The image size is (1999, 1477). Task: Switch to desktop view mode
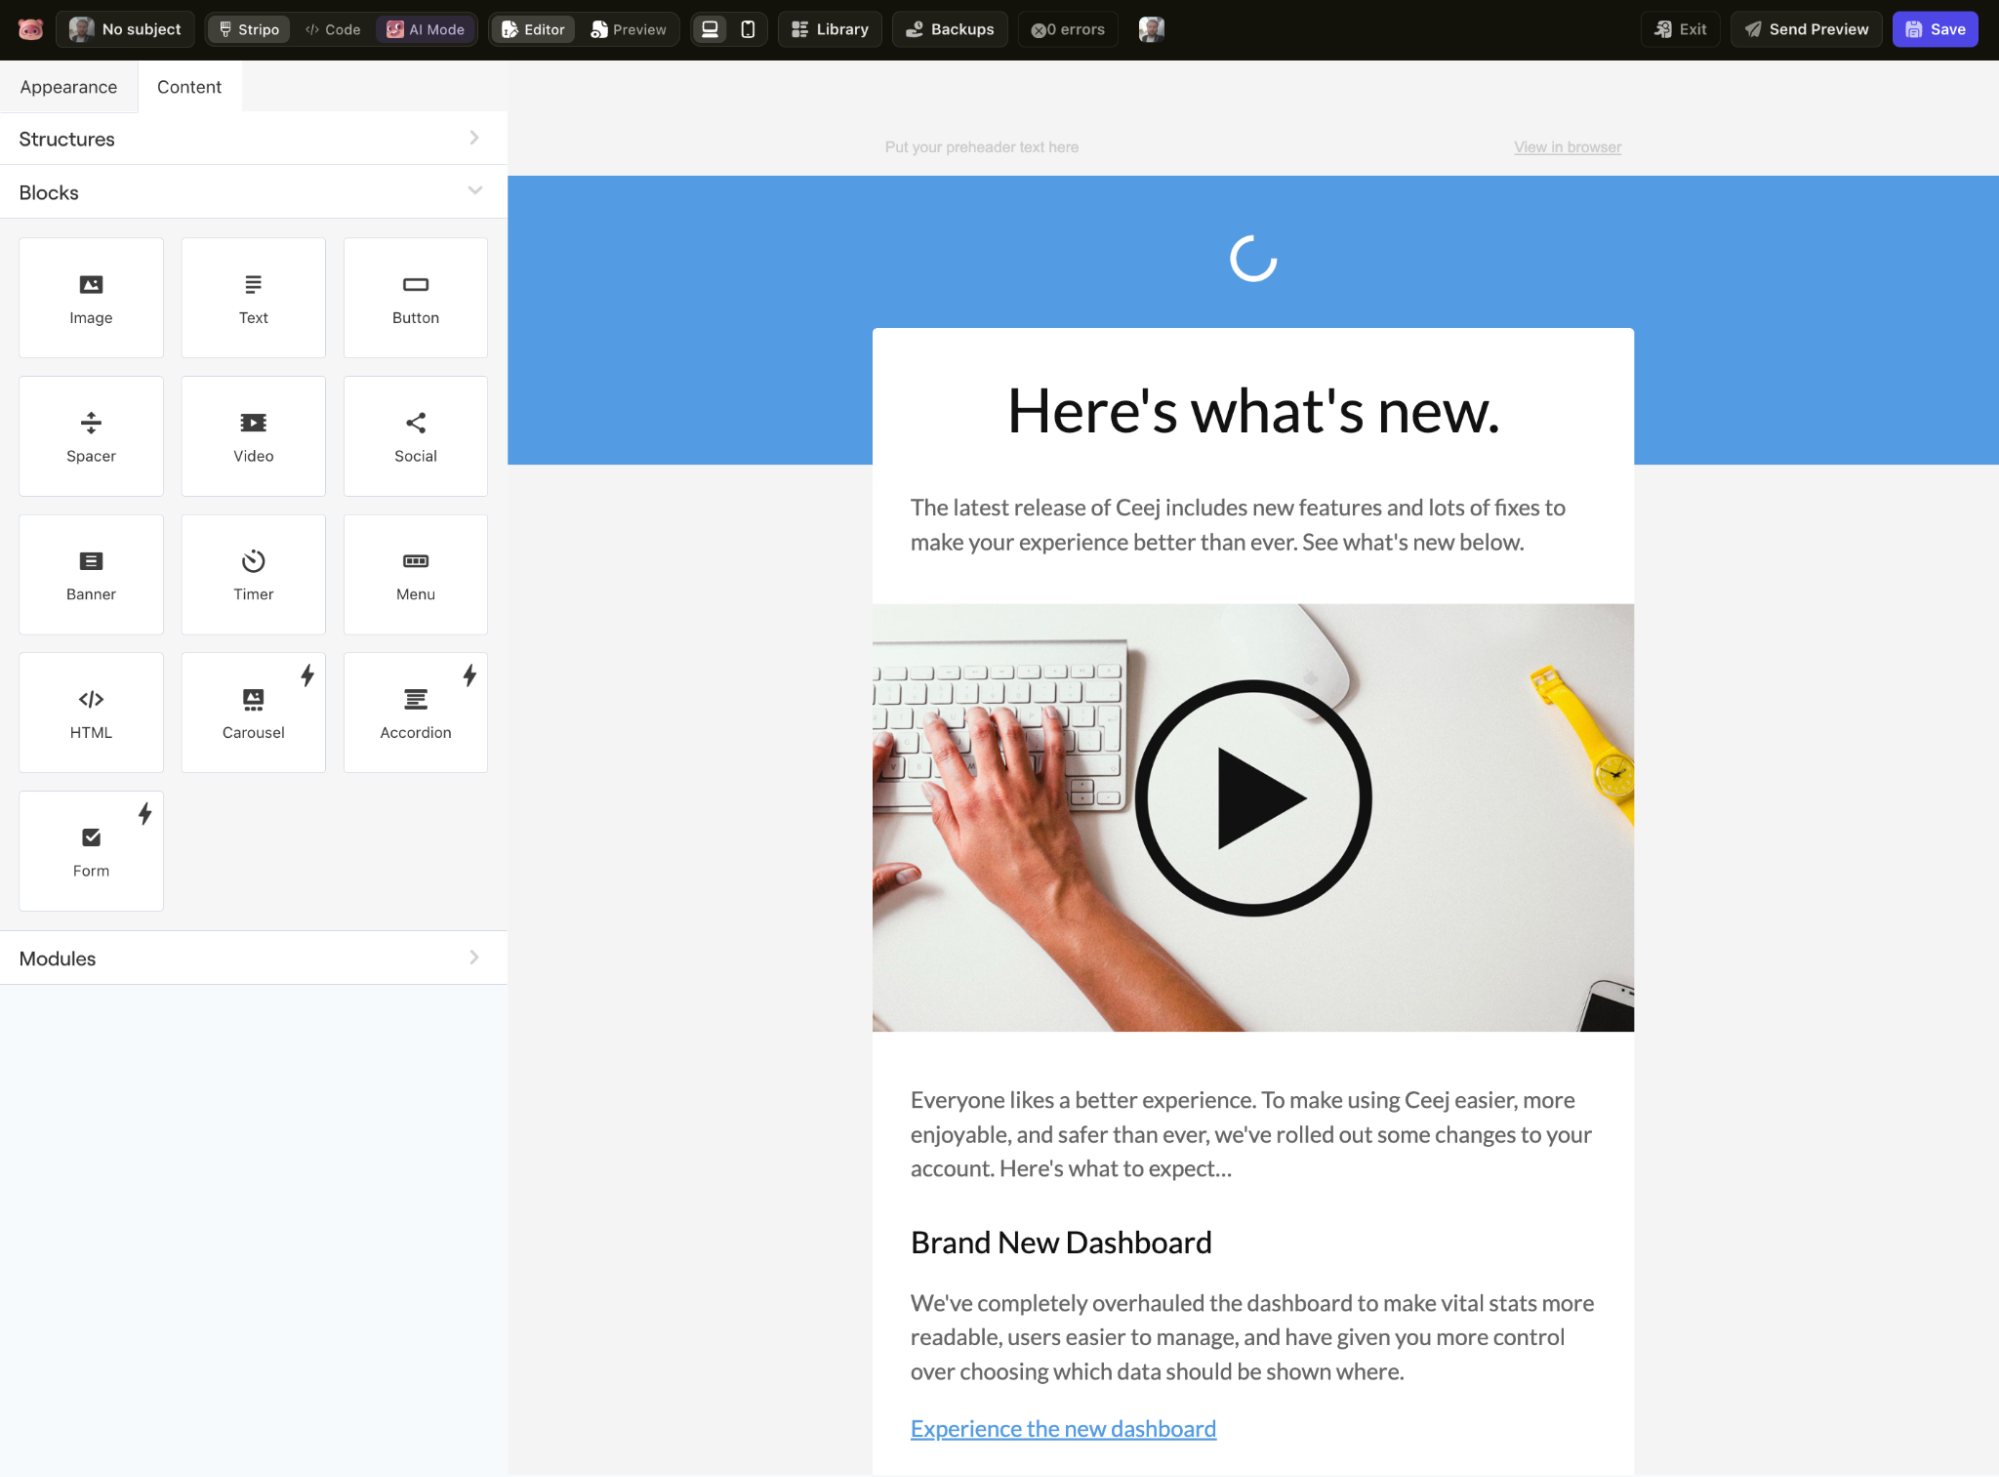[x=710, y=29]
